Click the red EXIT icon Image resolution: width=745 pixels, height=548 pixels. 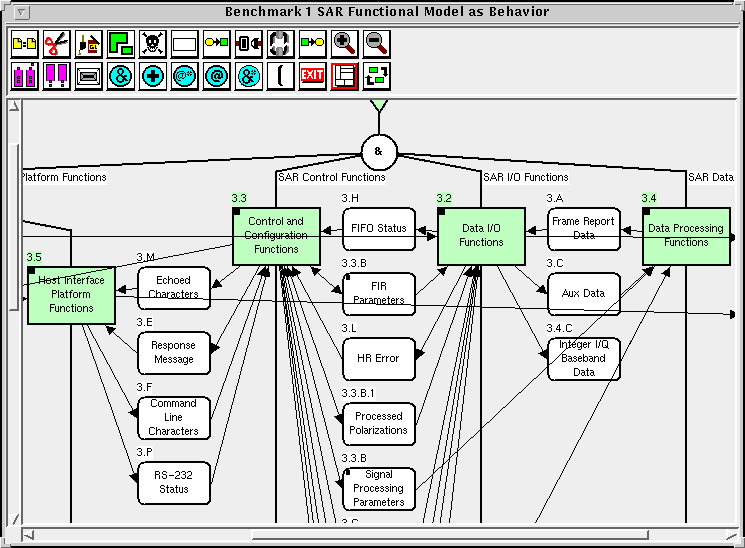coord(313,76)
